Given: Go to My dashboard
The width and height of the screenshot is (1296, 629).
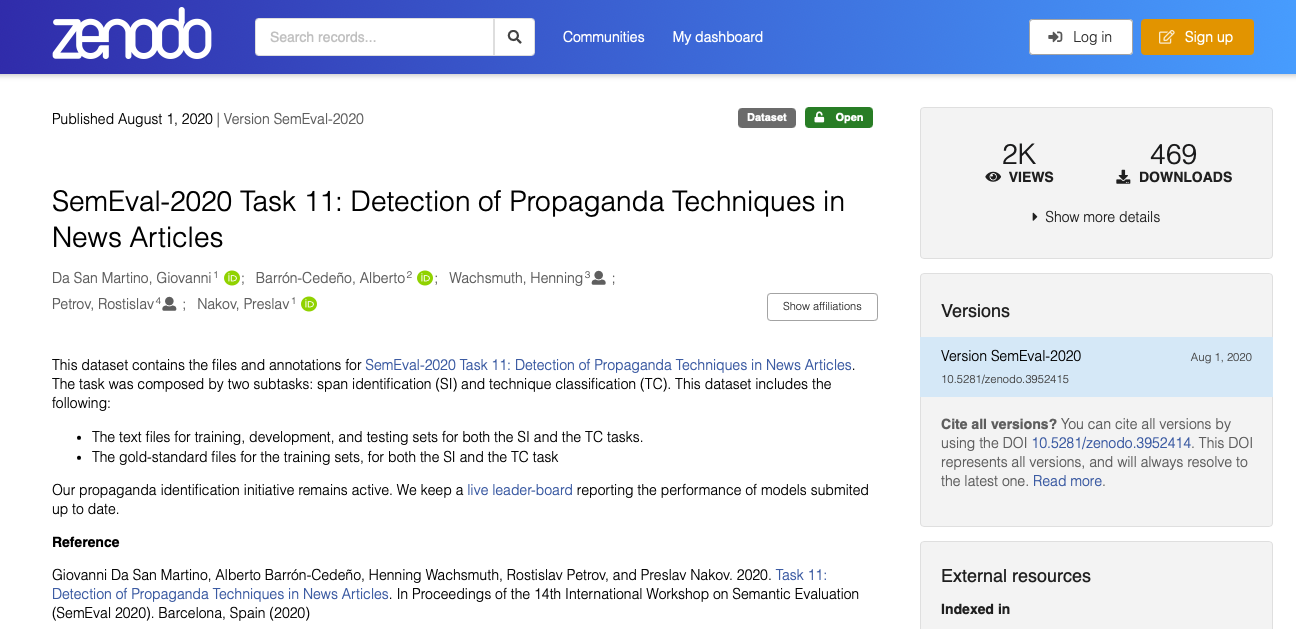Looking at the screenshot, I should [717, 37].
